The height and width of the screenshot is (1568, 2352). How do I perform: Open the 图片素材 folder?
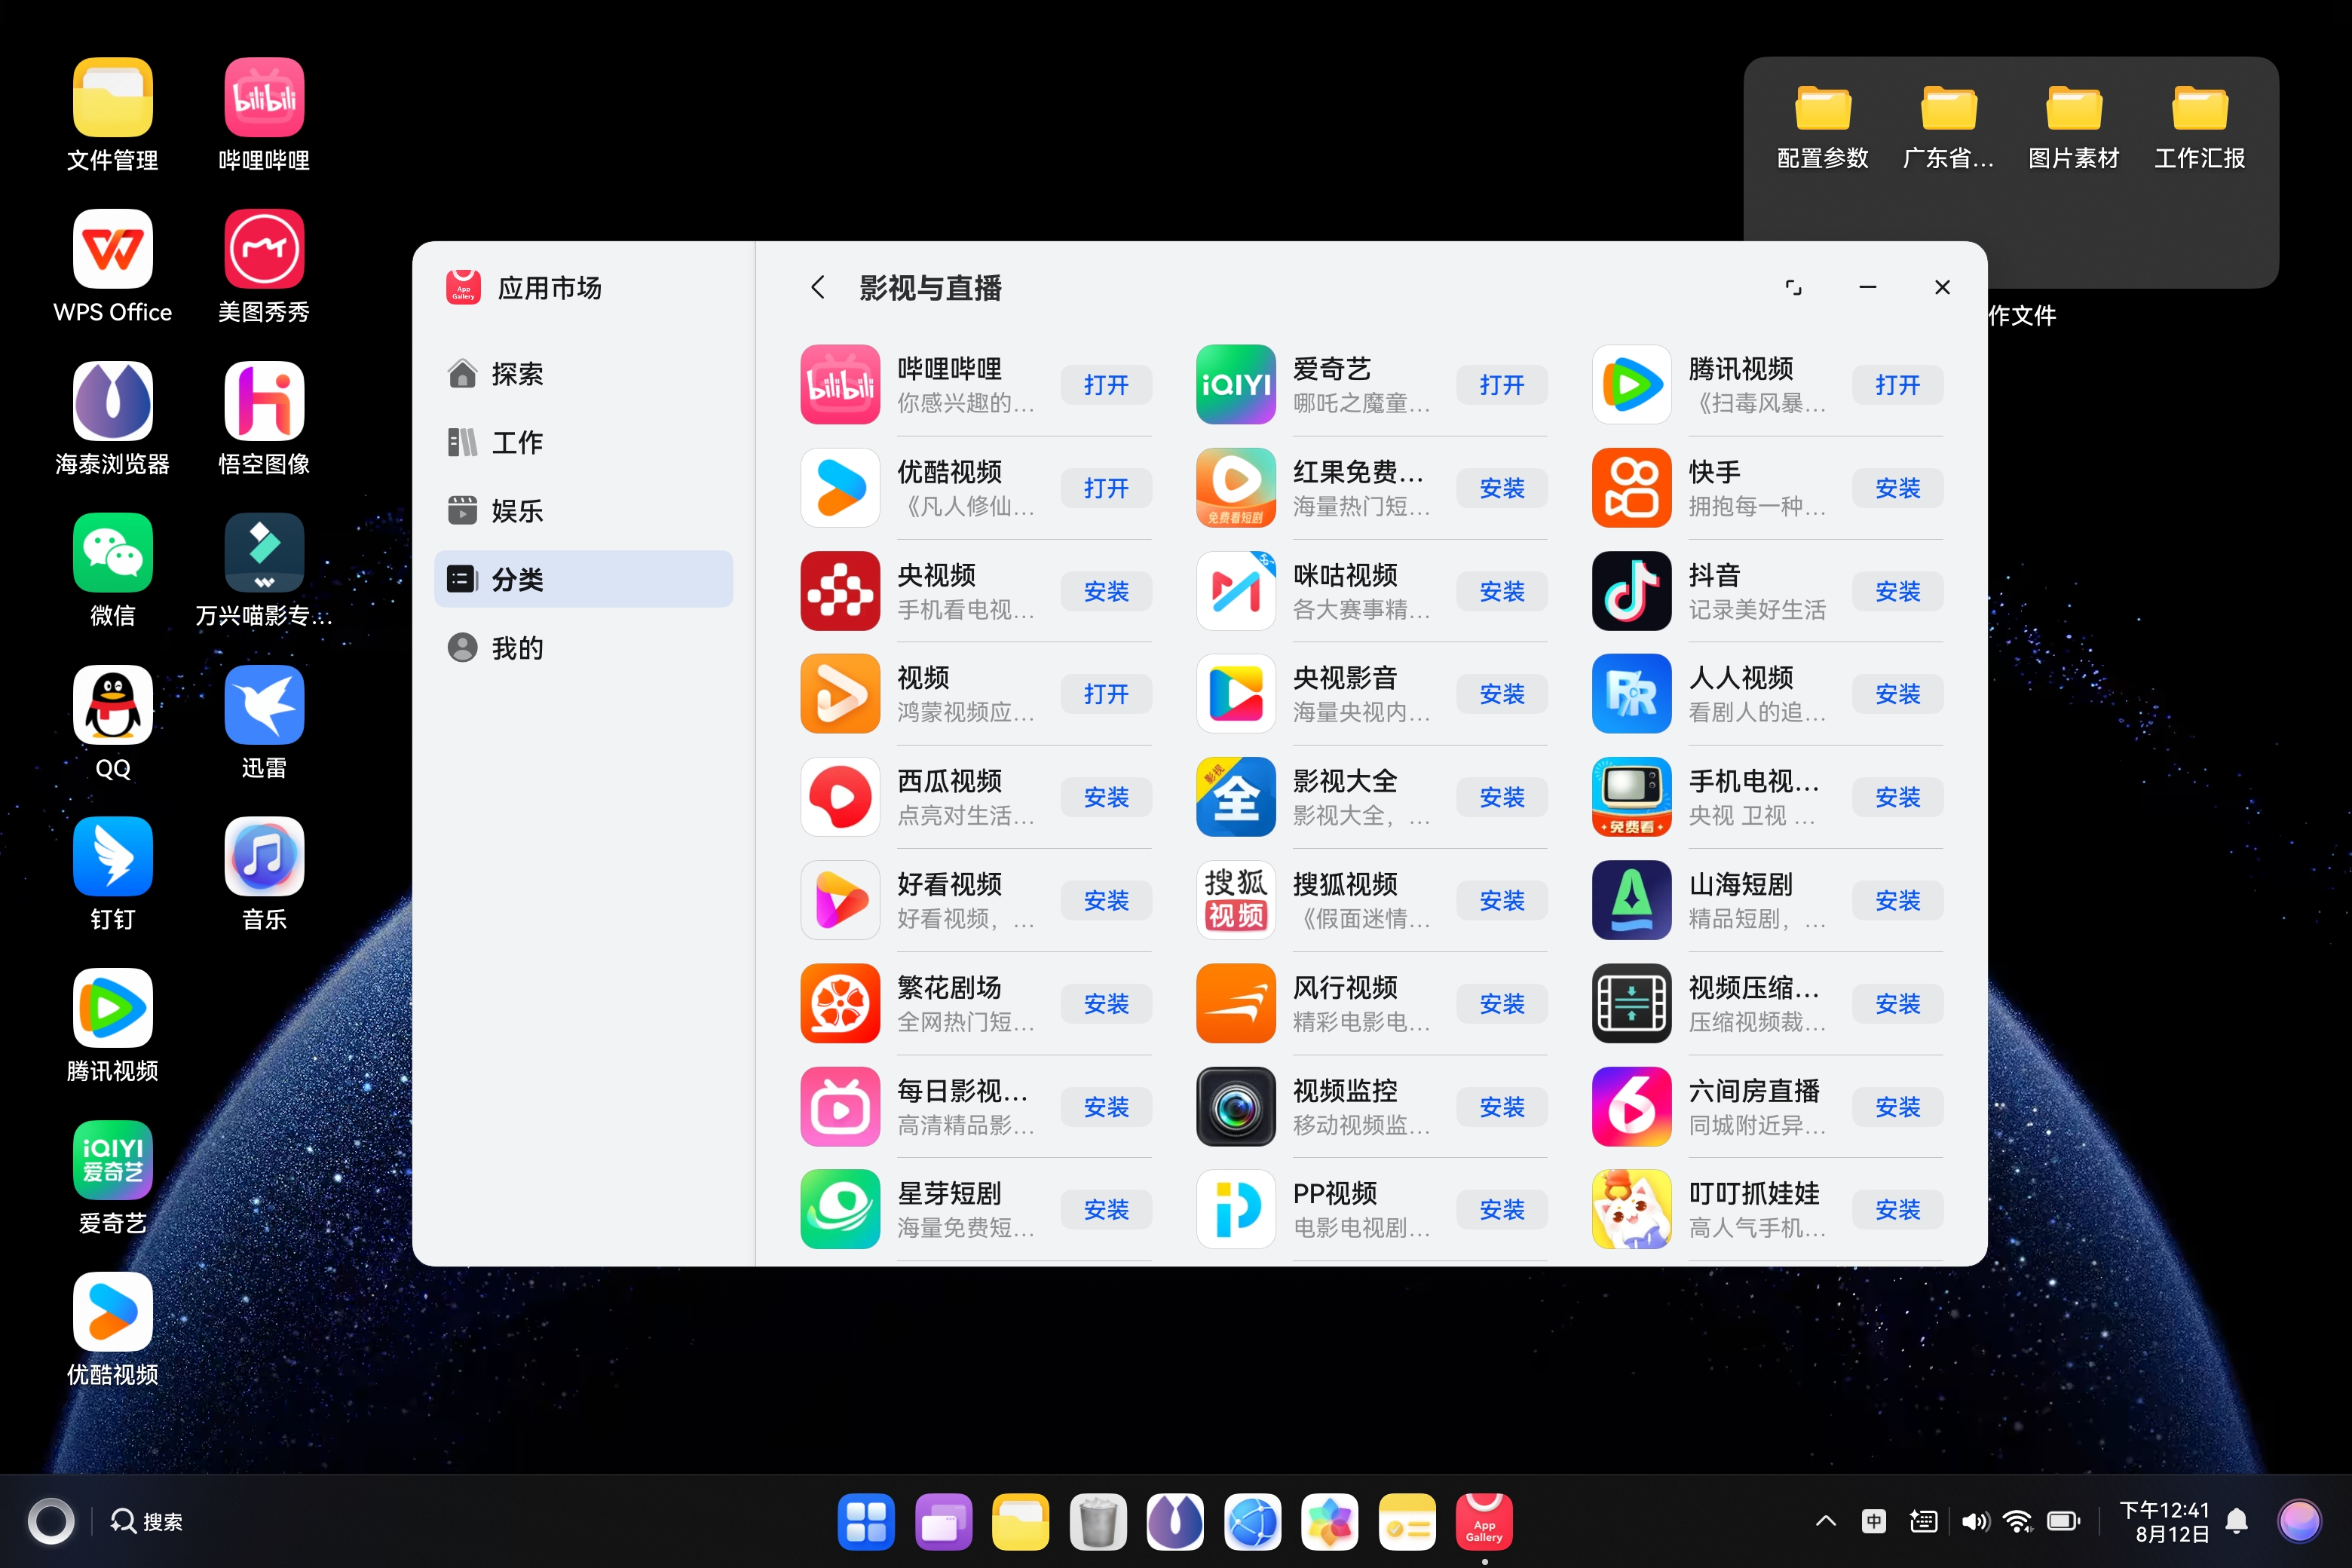pos(2074,126)
